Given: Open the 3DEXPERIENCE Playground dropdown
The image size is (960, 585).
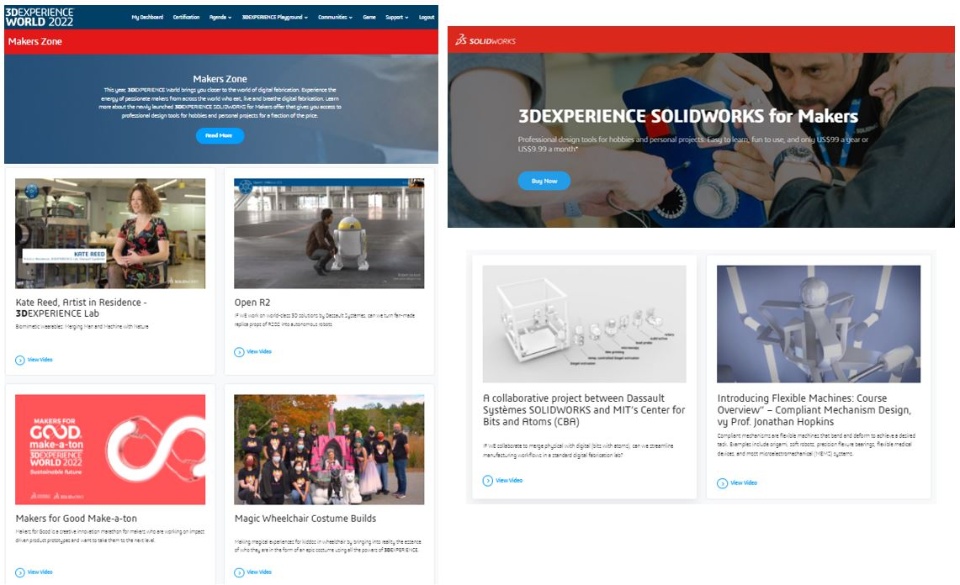Looking at the screenshot, I should point(275,17).
